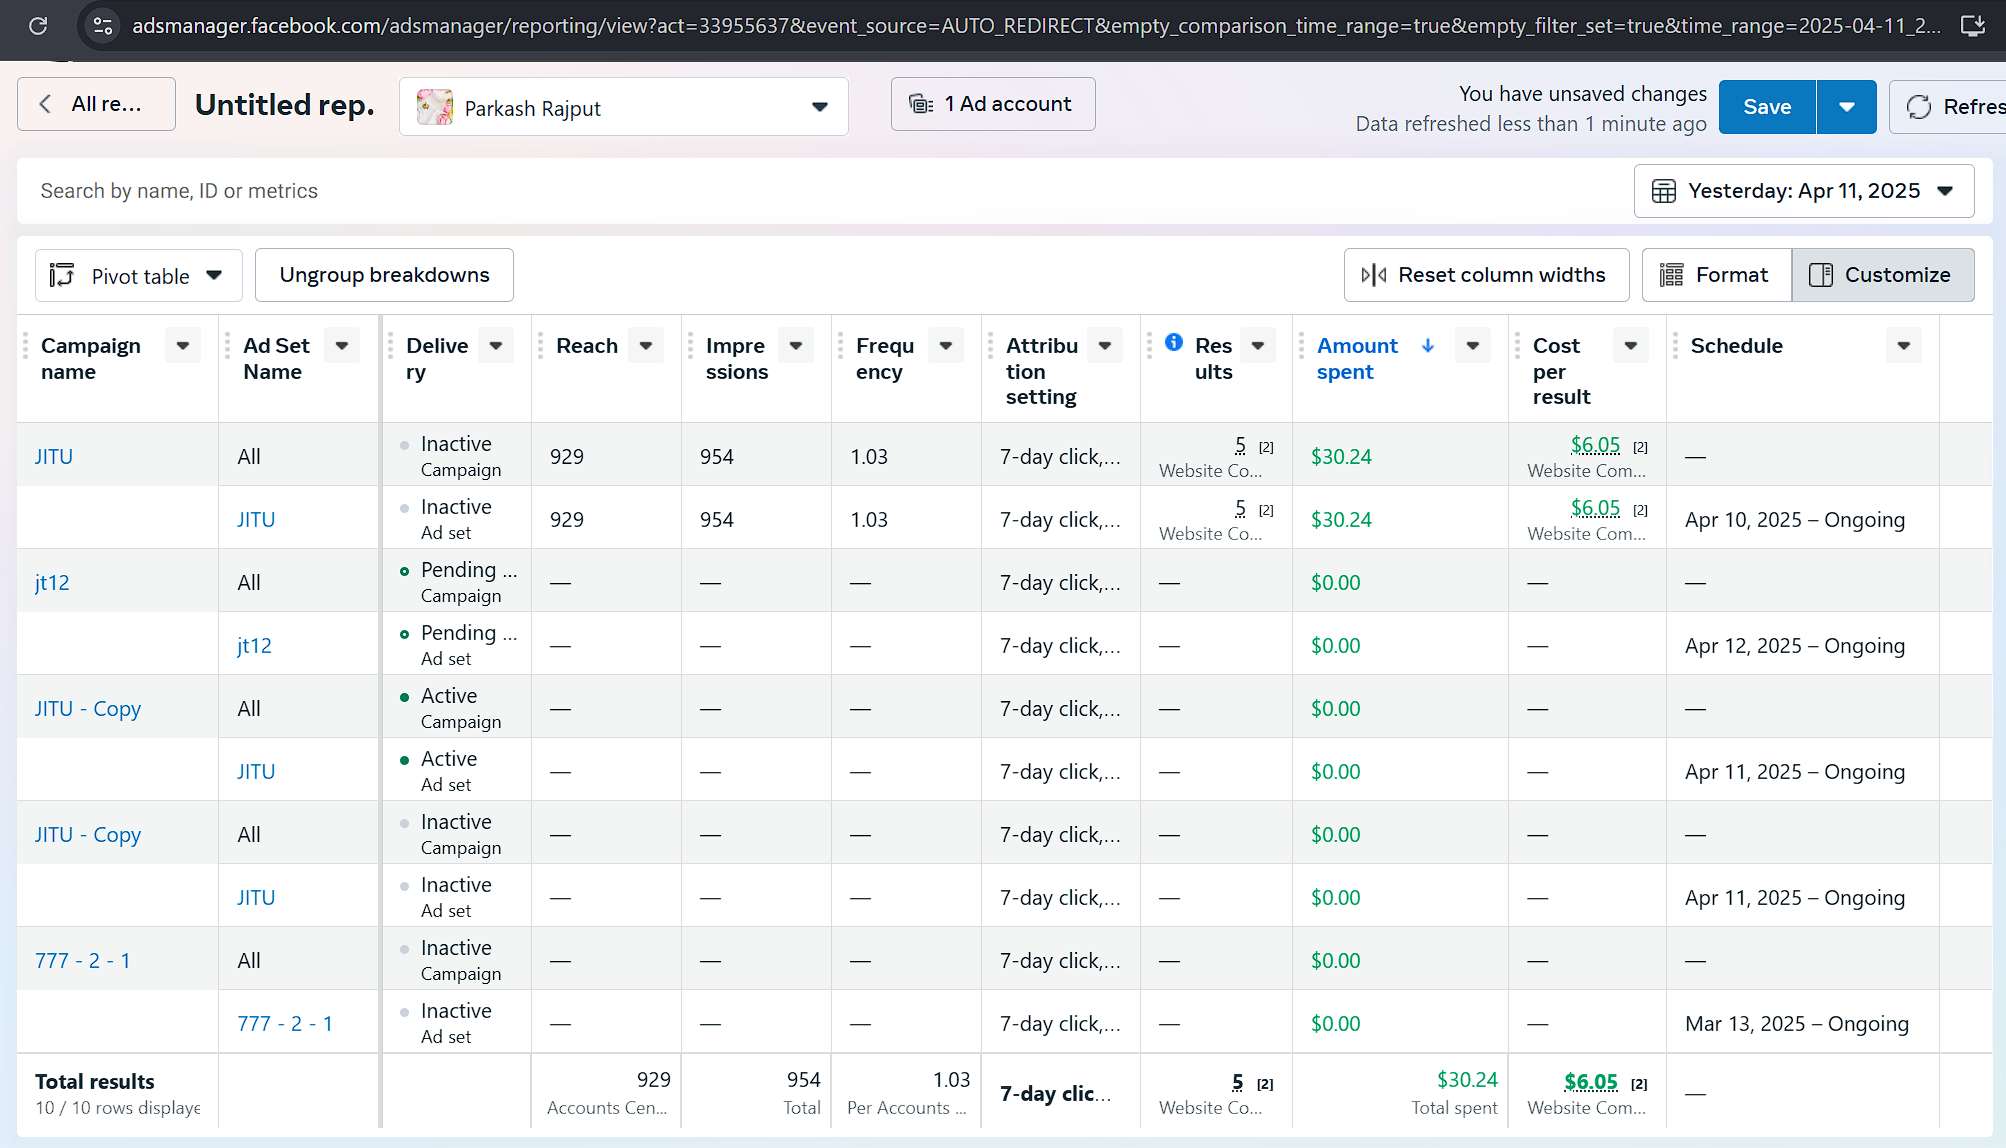Screen dimensions: 2006x1148
Task: Open site information icon in address bar
Action: point(102,26)
